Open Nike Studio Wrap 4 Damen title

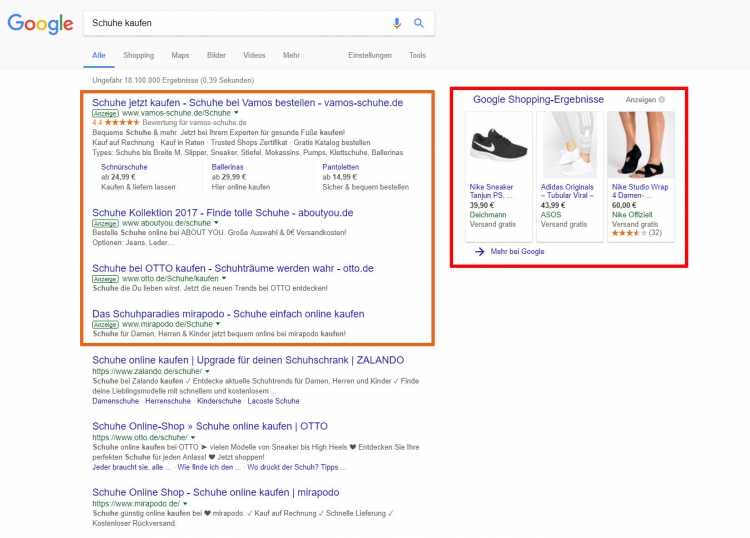640,191
